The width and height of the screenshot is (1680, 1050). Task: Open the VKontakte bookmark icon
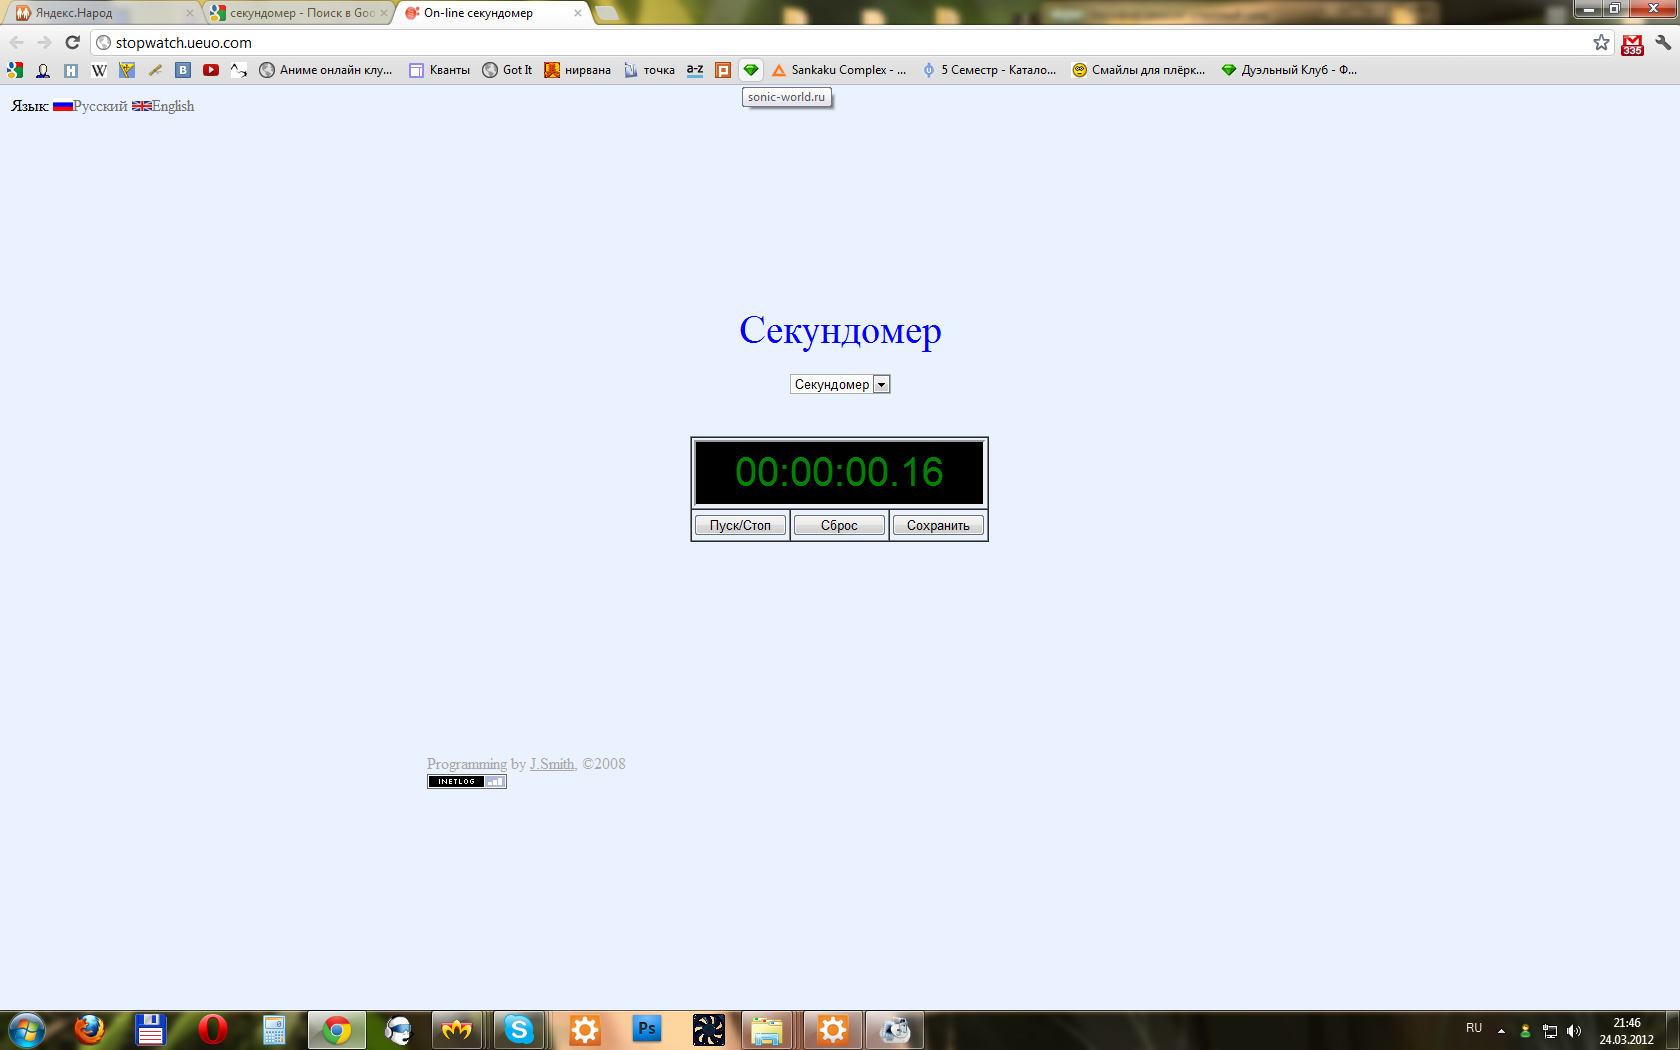[183, 70]
